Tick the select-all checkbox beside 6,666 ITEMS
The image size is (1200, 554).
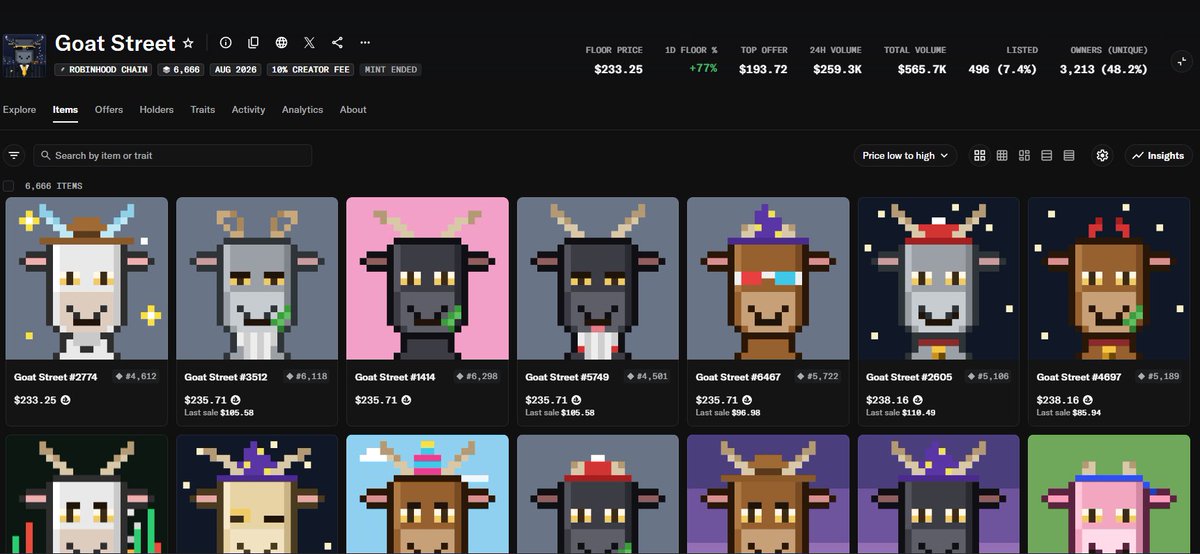tap(9, 186)
